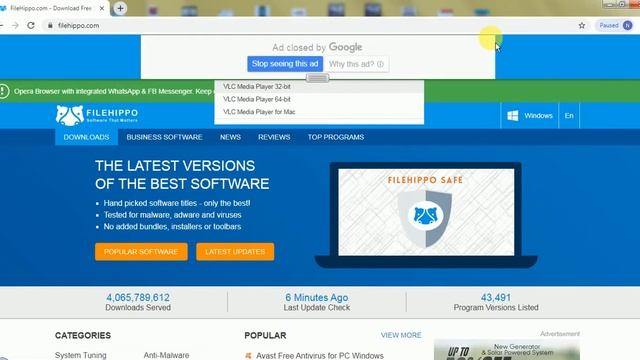Open the Anti-Malware category

[x=166, y=356]
